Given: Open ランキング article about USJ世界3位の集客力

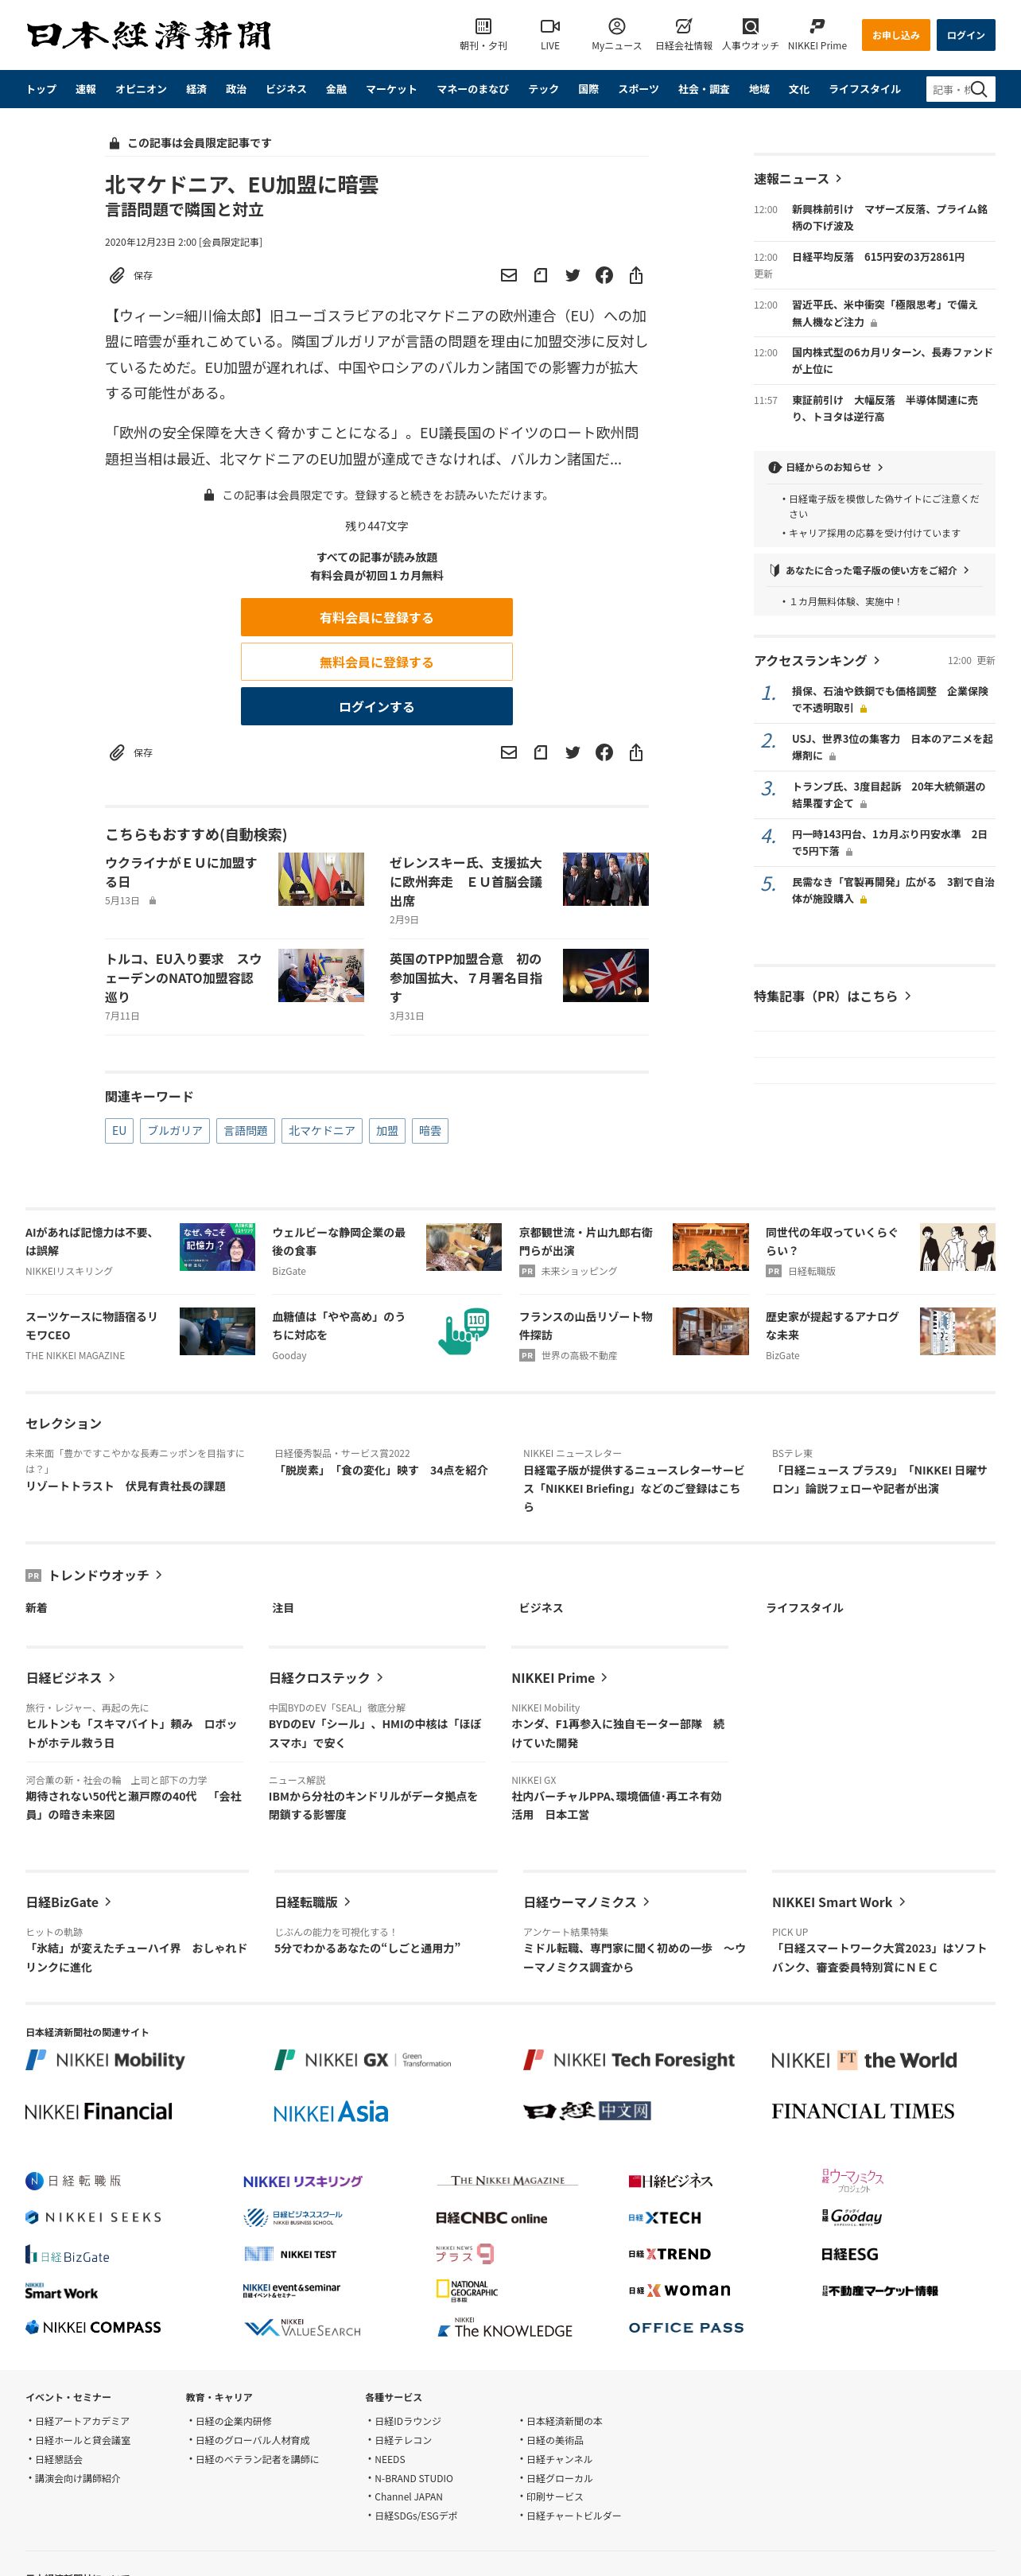Looking at the screenshot, I should (x=892, y=747).
